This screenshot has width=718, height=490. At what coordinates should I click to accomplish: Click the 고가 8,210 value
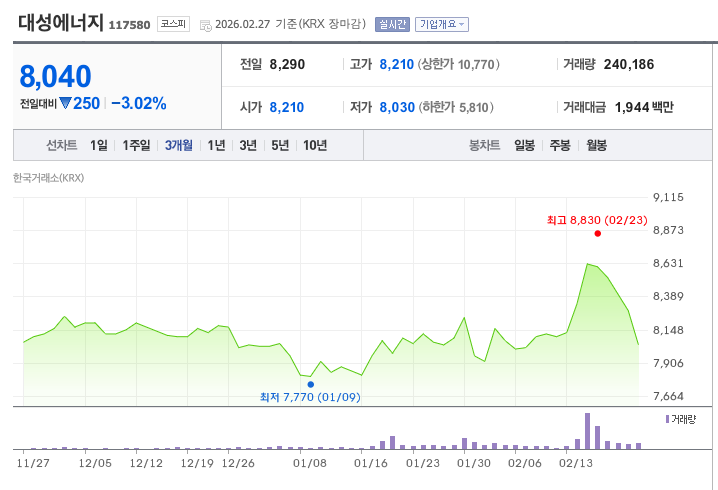(x=397, y=65)
